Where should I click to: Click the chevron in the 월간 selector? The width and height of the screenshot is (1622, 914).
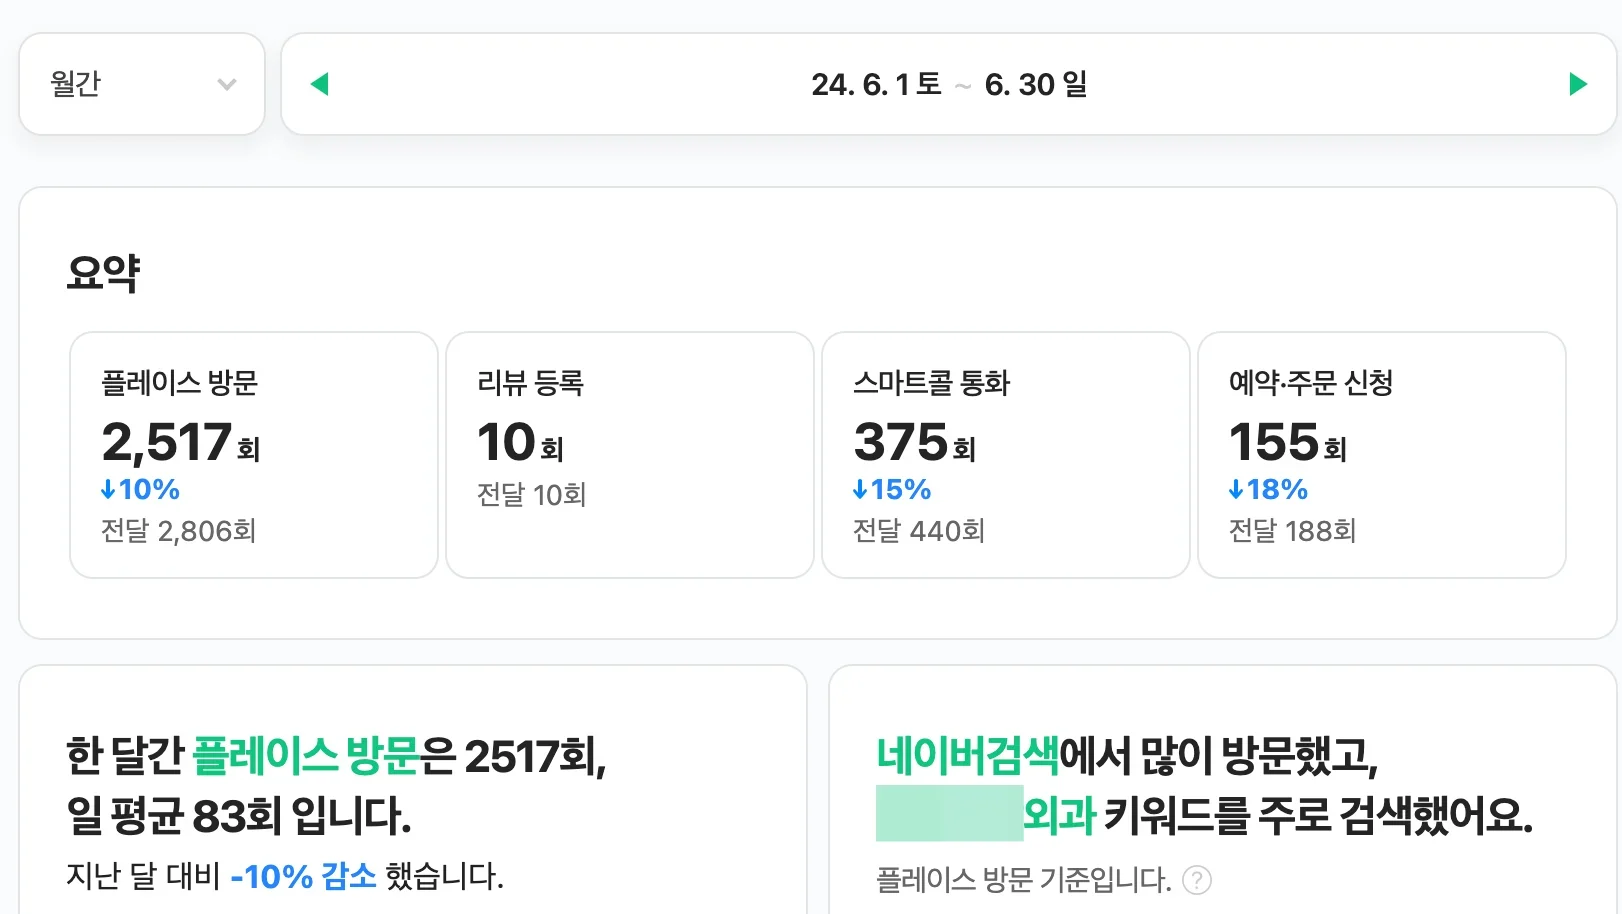[x=227, y=85]
